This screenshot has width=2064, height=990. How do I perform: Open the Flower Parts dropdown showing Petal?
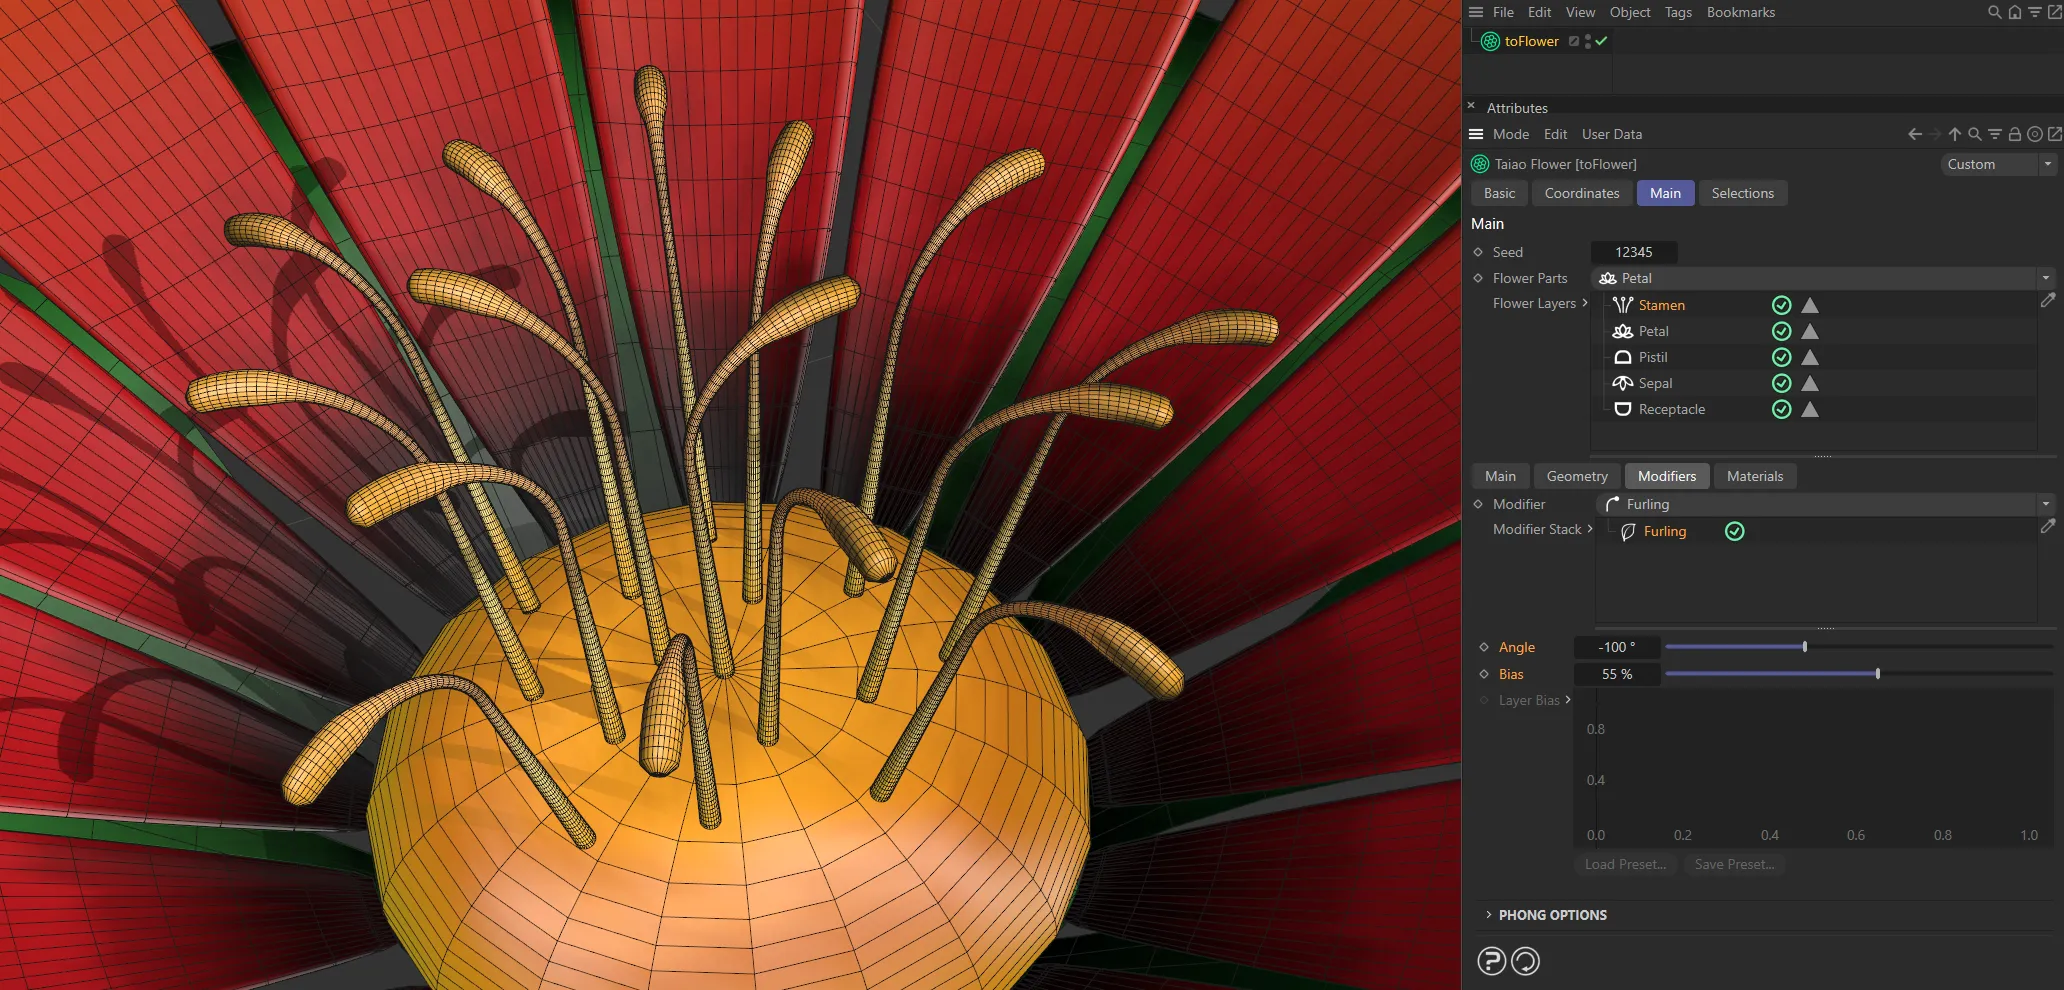(2045, 278)
